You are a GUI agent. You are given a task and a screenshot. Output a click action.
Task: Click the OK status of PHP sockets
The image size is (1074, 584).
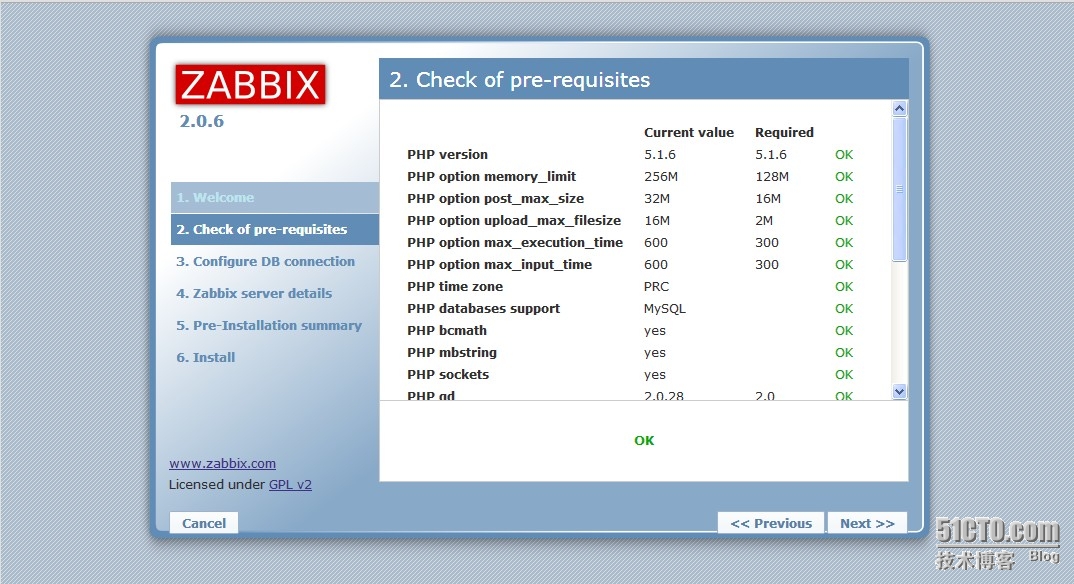coord(844,374)
